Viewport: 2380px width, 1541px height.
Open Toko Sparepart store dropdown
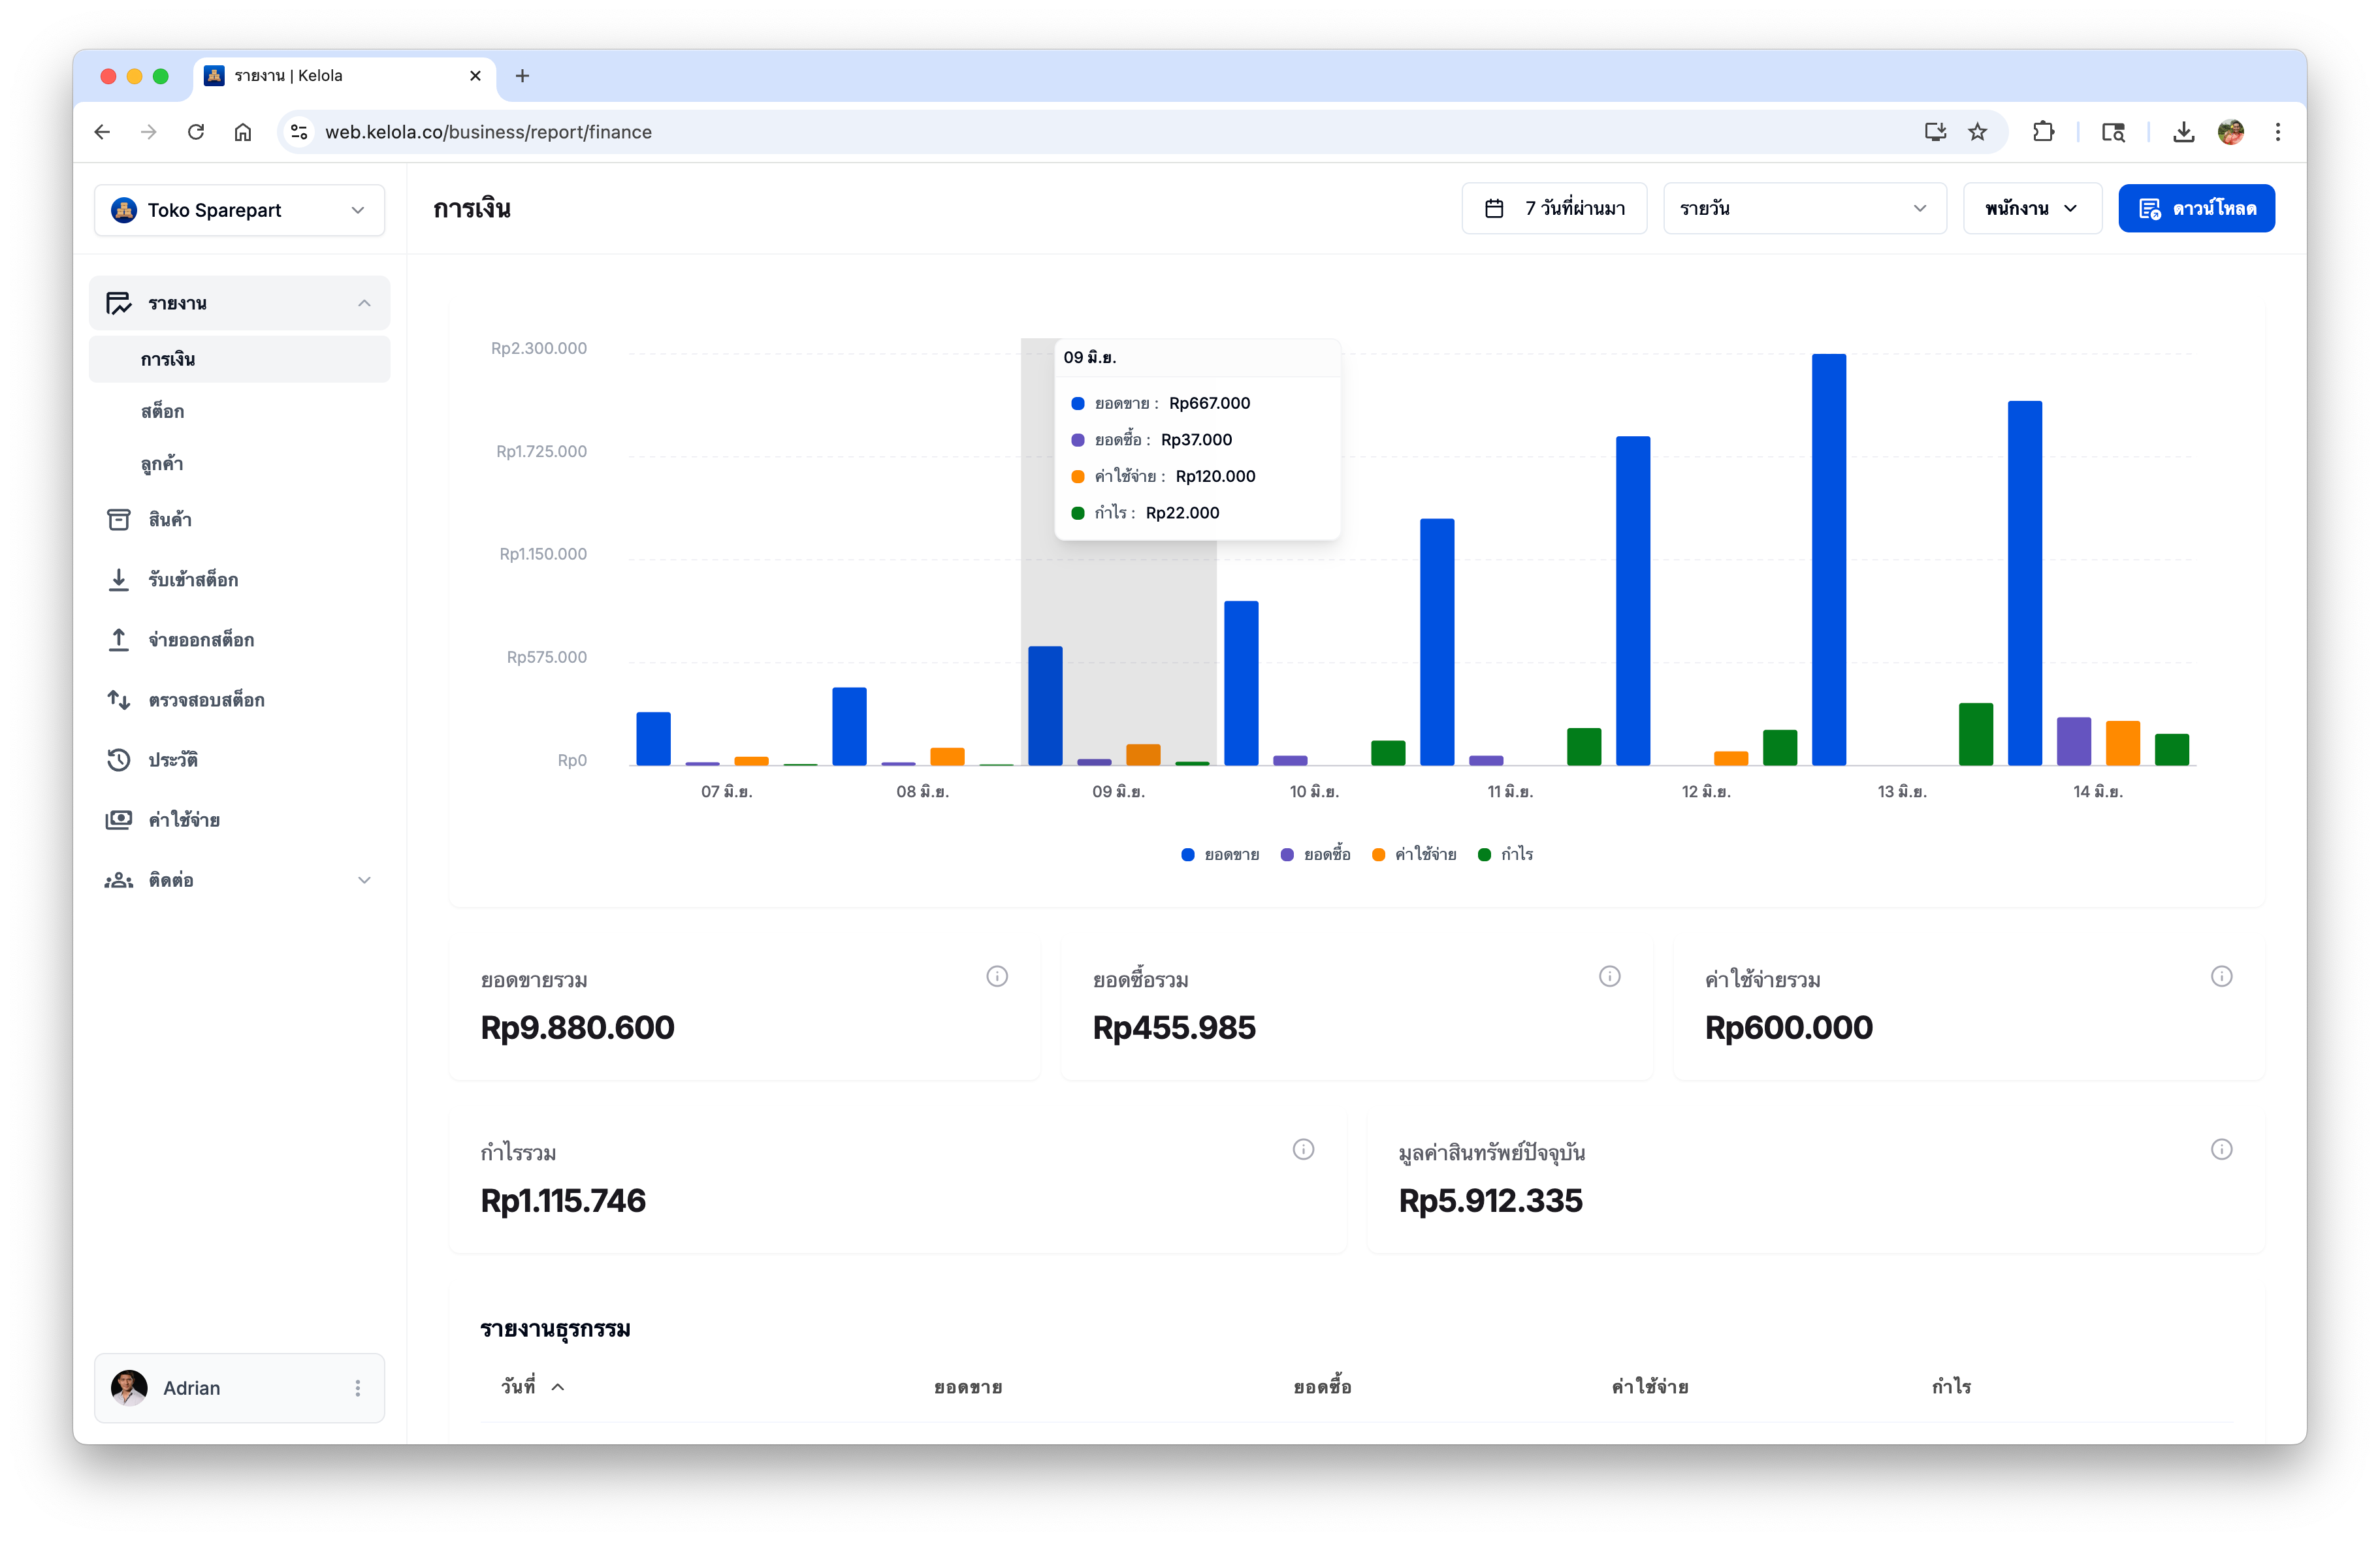pyautogui.click(x=239, y=210)
